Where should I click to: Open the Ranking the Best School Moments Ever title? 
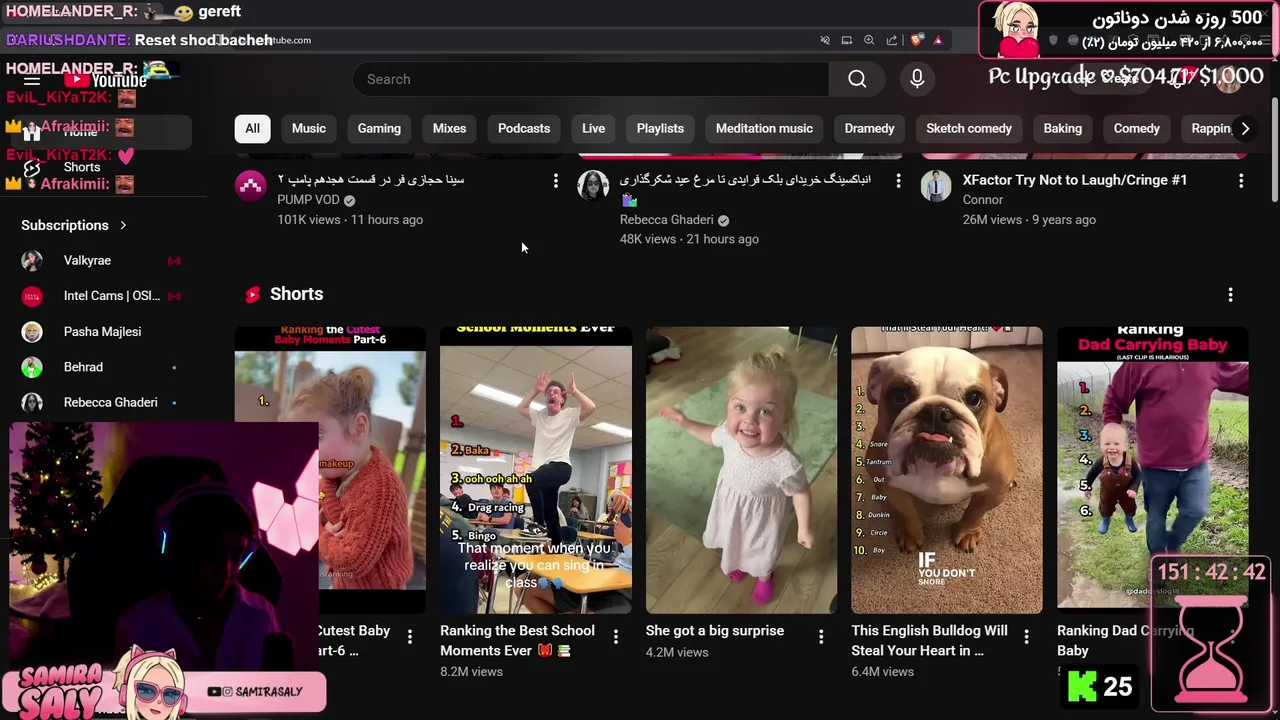[517, 640]
